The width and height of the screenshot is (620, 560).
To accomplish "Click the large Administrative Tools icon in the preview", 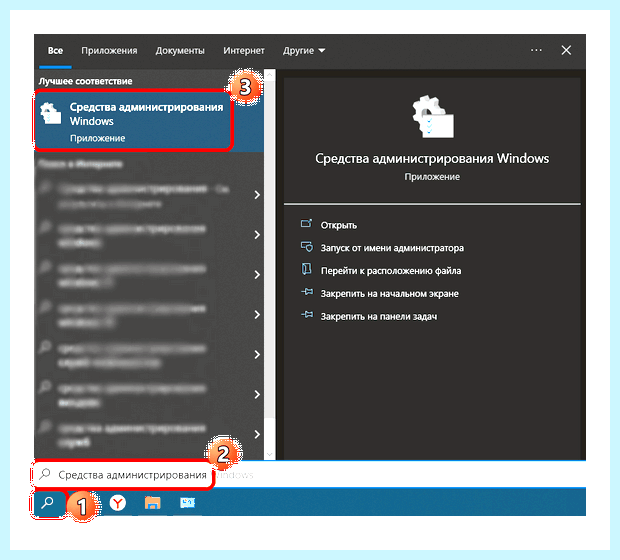I will (433, 117).
